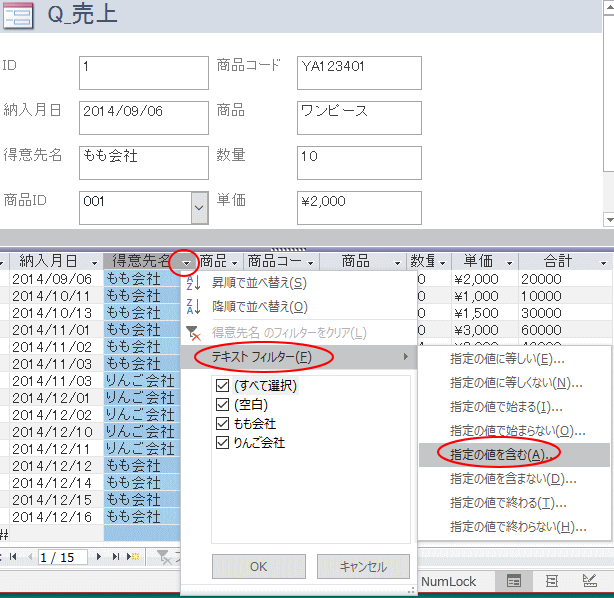This screenshot has height=598, width=614.
Task: Click the 納入月日 field showing 2014/09/06
Action: point(144,118)
